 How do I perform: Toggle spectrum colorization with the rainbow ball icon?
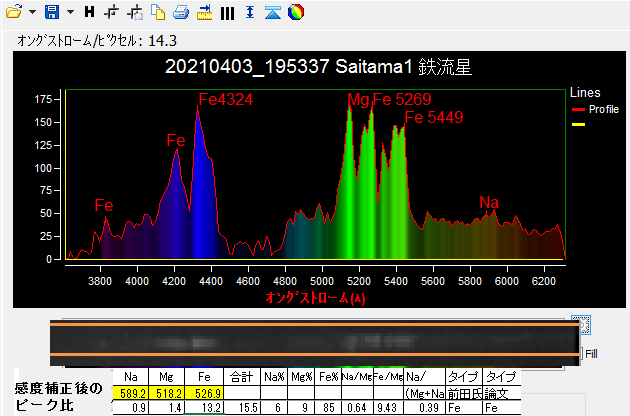click(x=296, y=12)
